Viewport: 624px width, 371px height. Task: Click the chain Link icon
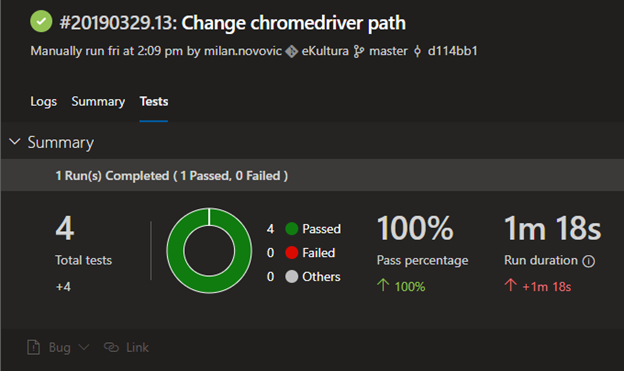click(111, 347)
